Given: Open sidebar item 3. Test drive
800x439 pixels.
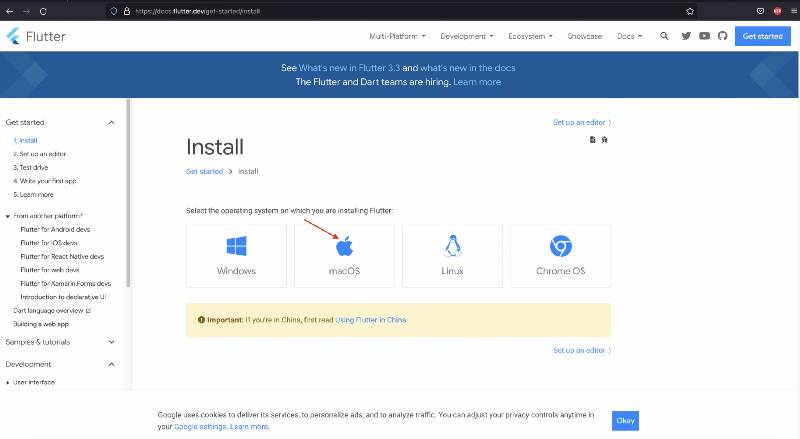Looking at the screenshot, I should 31,167.
